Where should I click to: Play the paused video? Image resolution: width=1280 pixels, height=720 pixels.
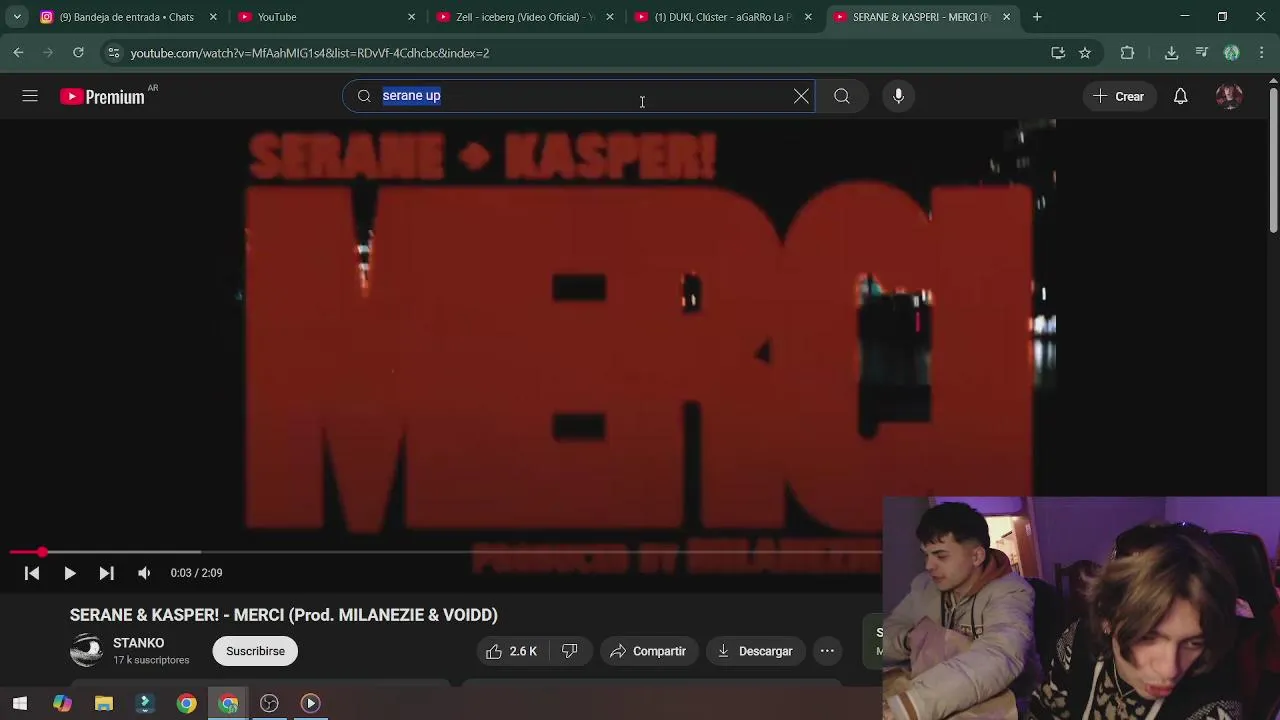69,573
